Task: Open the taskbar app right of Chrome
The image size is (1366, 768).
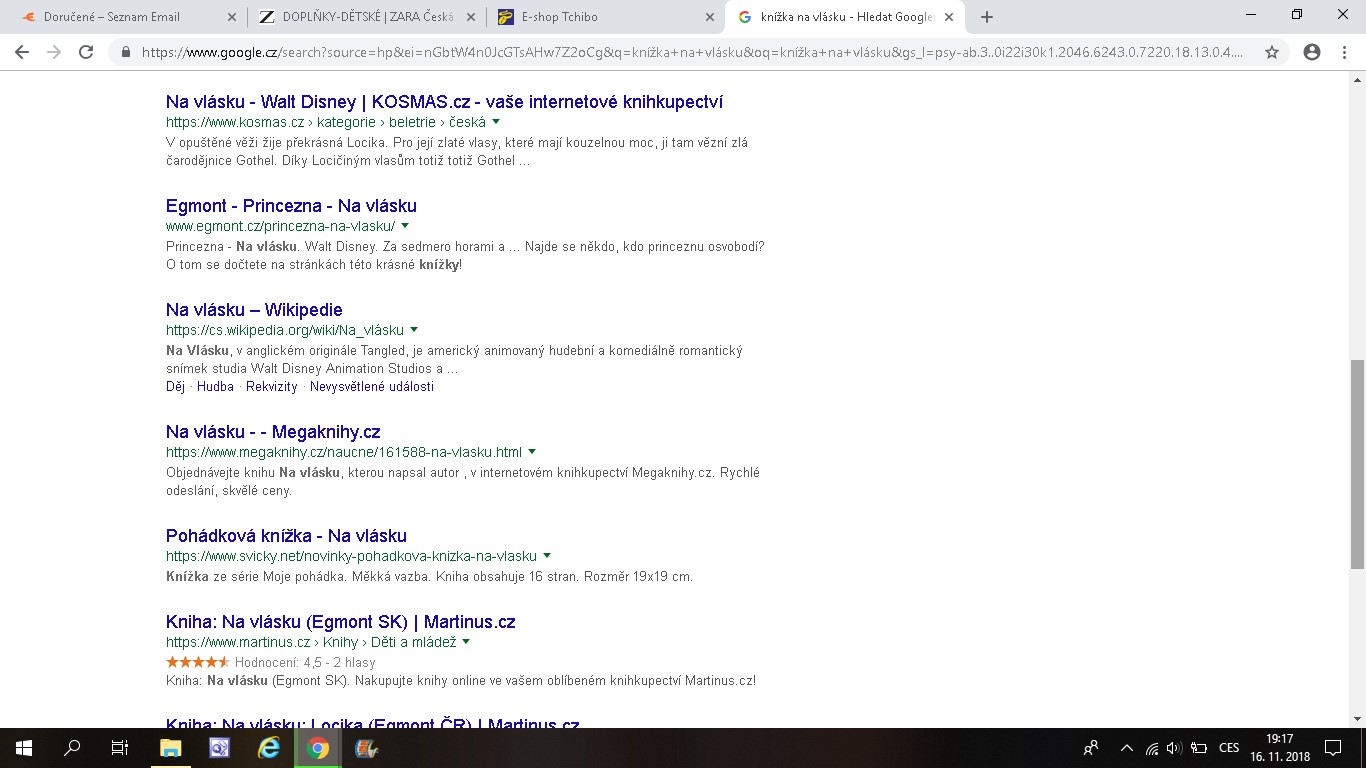Action: tap(366, 748)
